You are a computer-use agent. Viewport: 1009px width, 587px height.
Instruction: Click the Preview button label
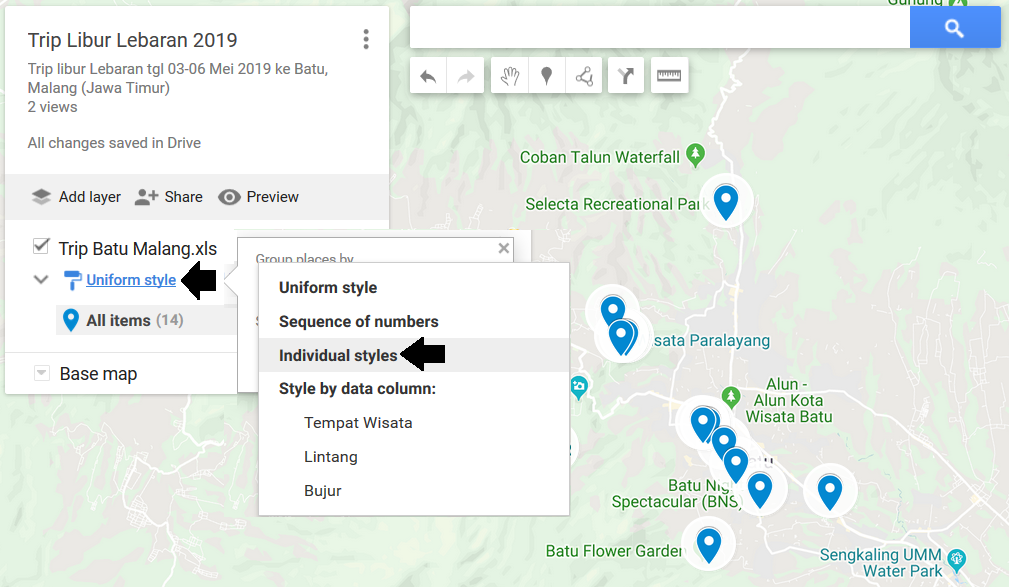272,197
